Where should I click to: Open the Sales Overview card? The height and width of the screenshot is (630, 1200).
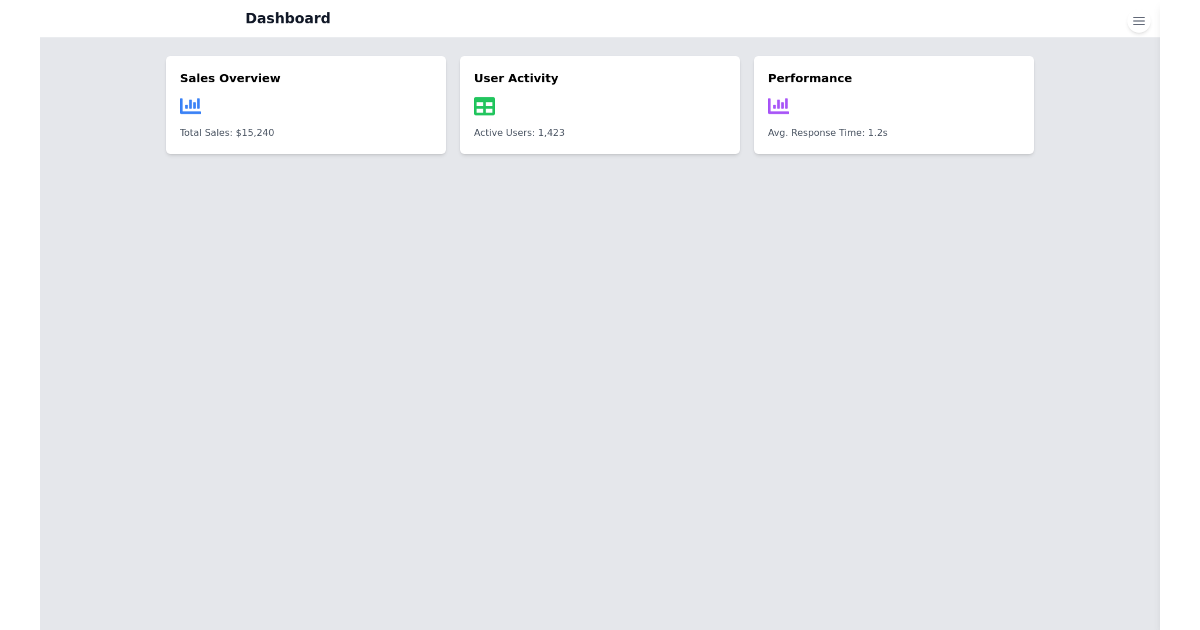click(x=306, y=105)
